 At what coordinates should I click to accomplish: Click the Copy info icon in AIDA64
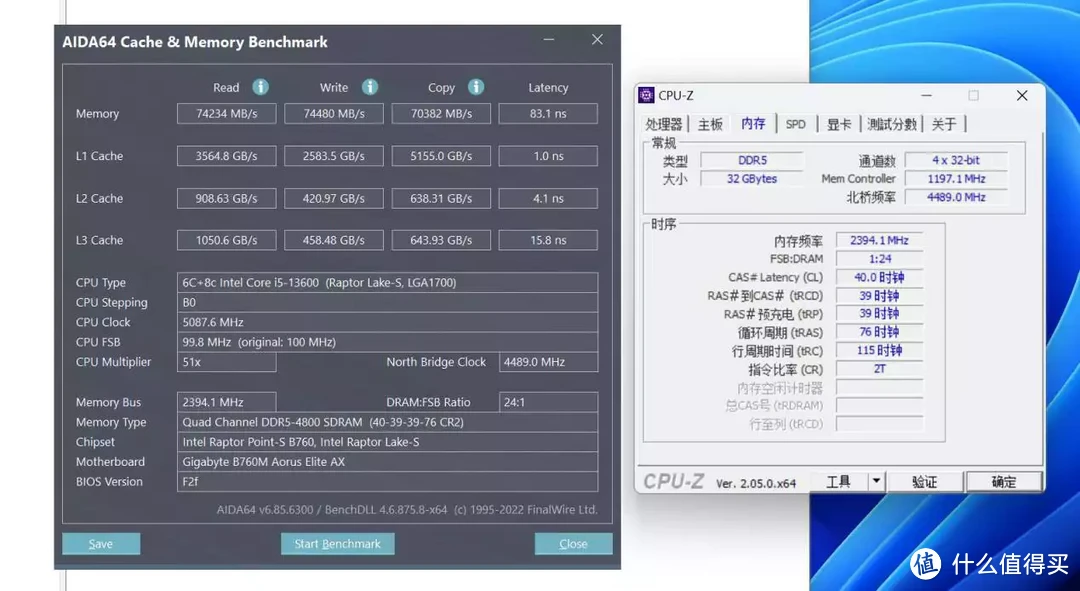click(476, 87)
